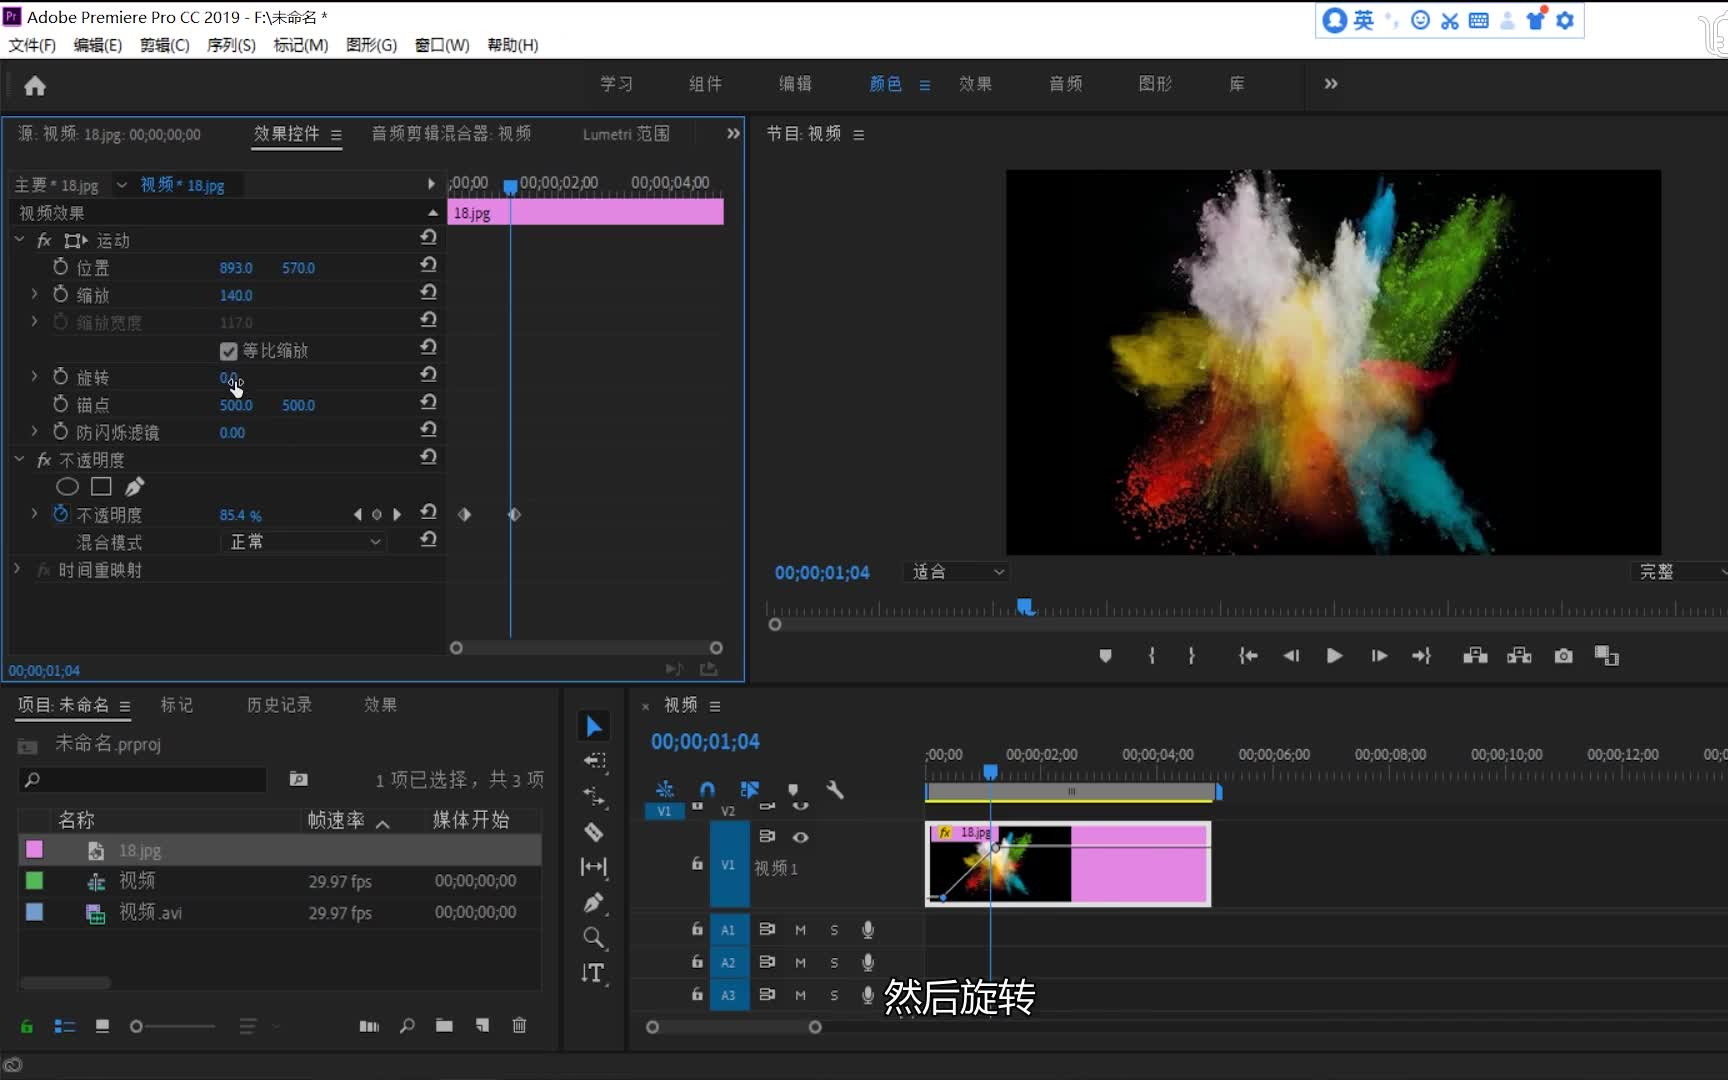Reset the 旋转 rotation parameter
The height and width of the screenshot is (1080, 1728).
[428, 374]
